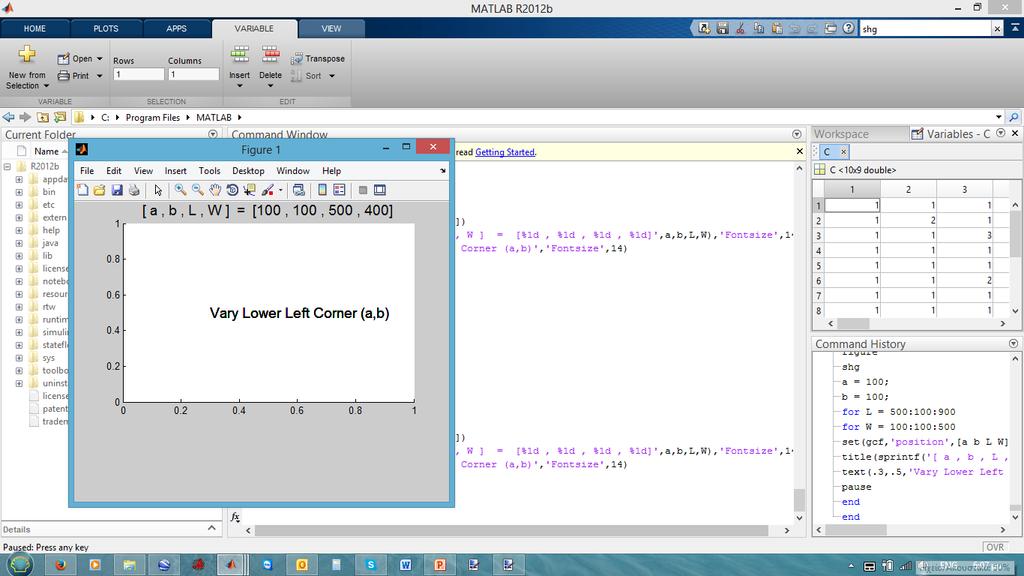Viewport: 1024px width, 576px height.
Task: Select the Edit Plot arrow tool
Action: pyautogui.click(x=157, y=190)
